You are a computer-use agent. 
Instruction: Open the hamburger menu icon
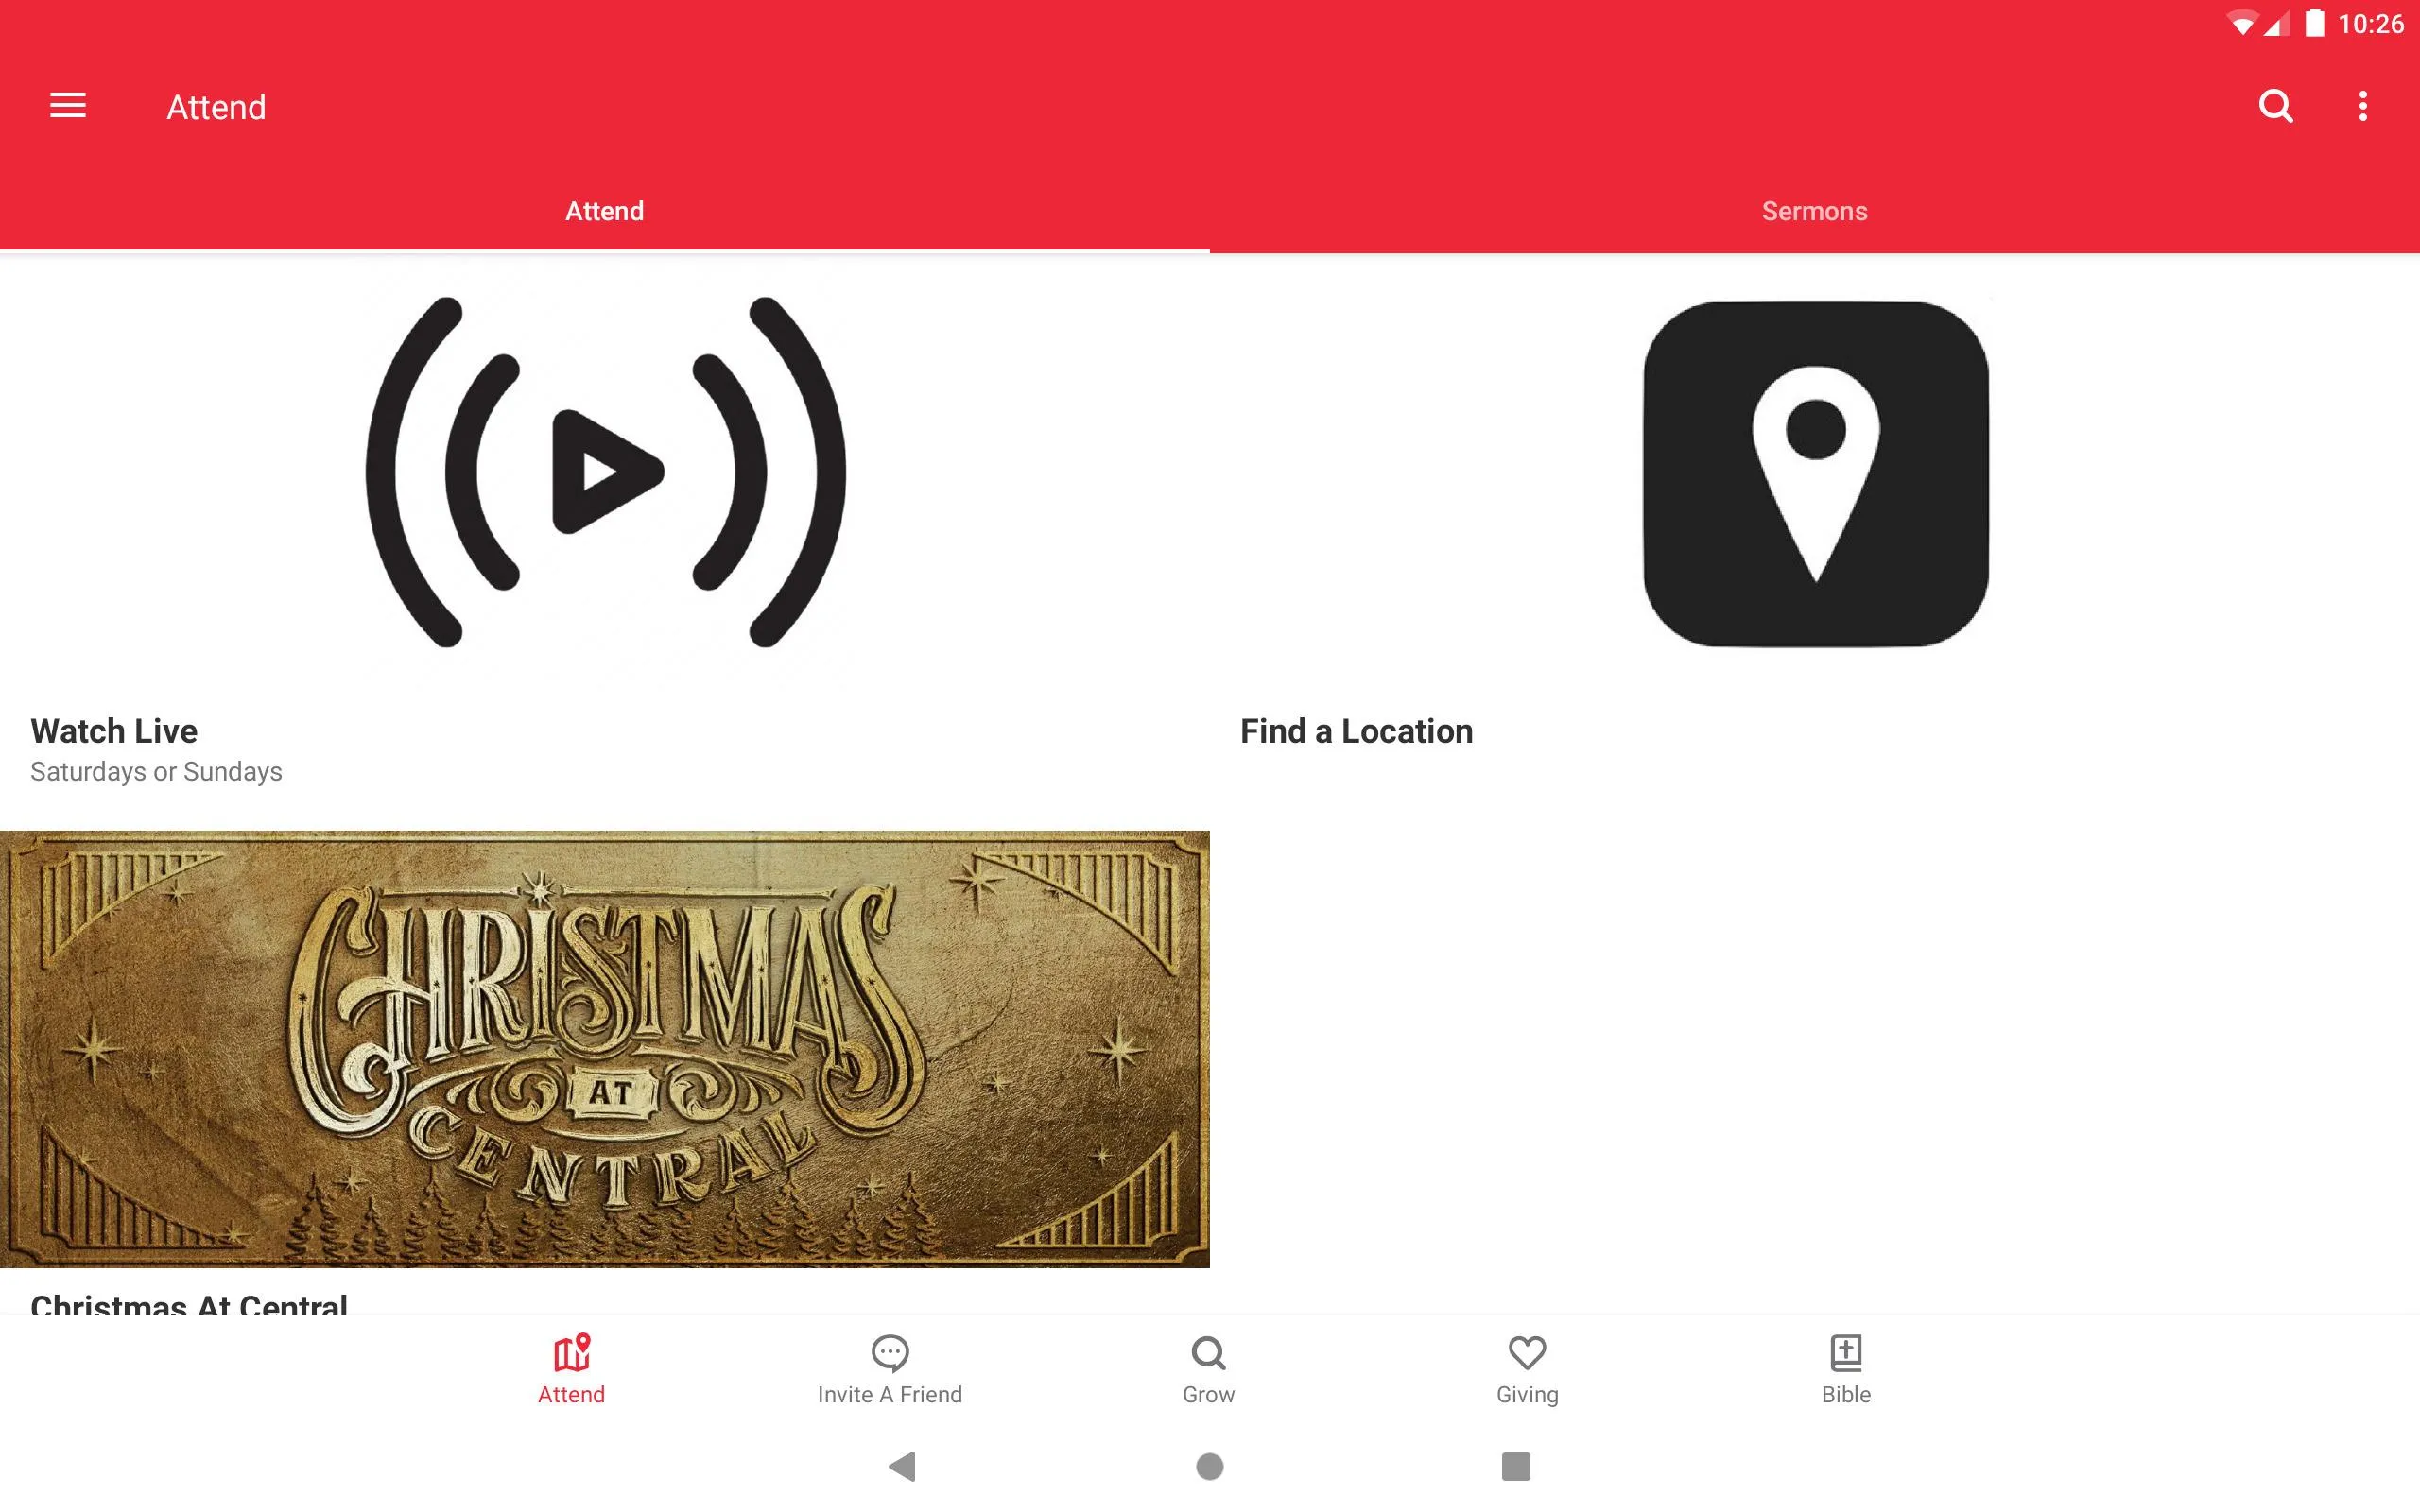pos(68,106)
